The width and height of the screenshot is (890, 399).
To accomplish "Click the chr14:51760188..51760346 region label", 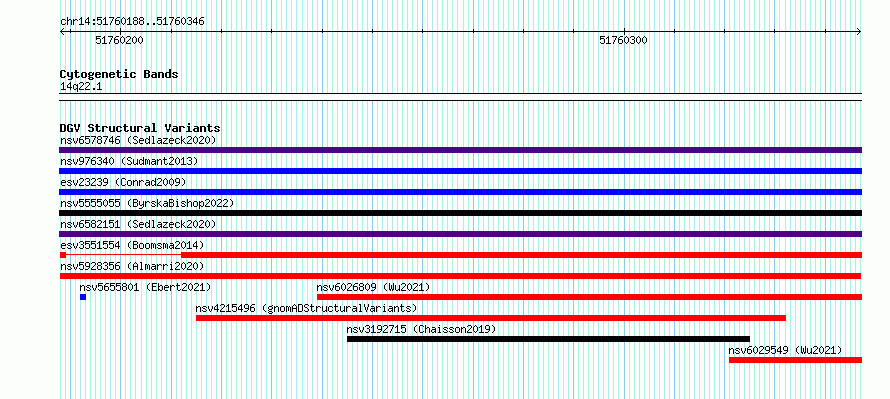I will (x=132, y=22).
